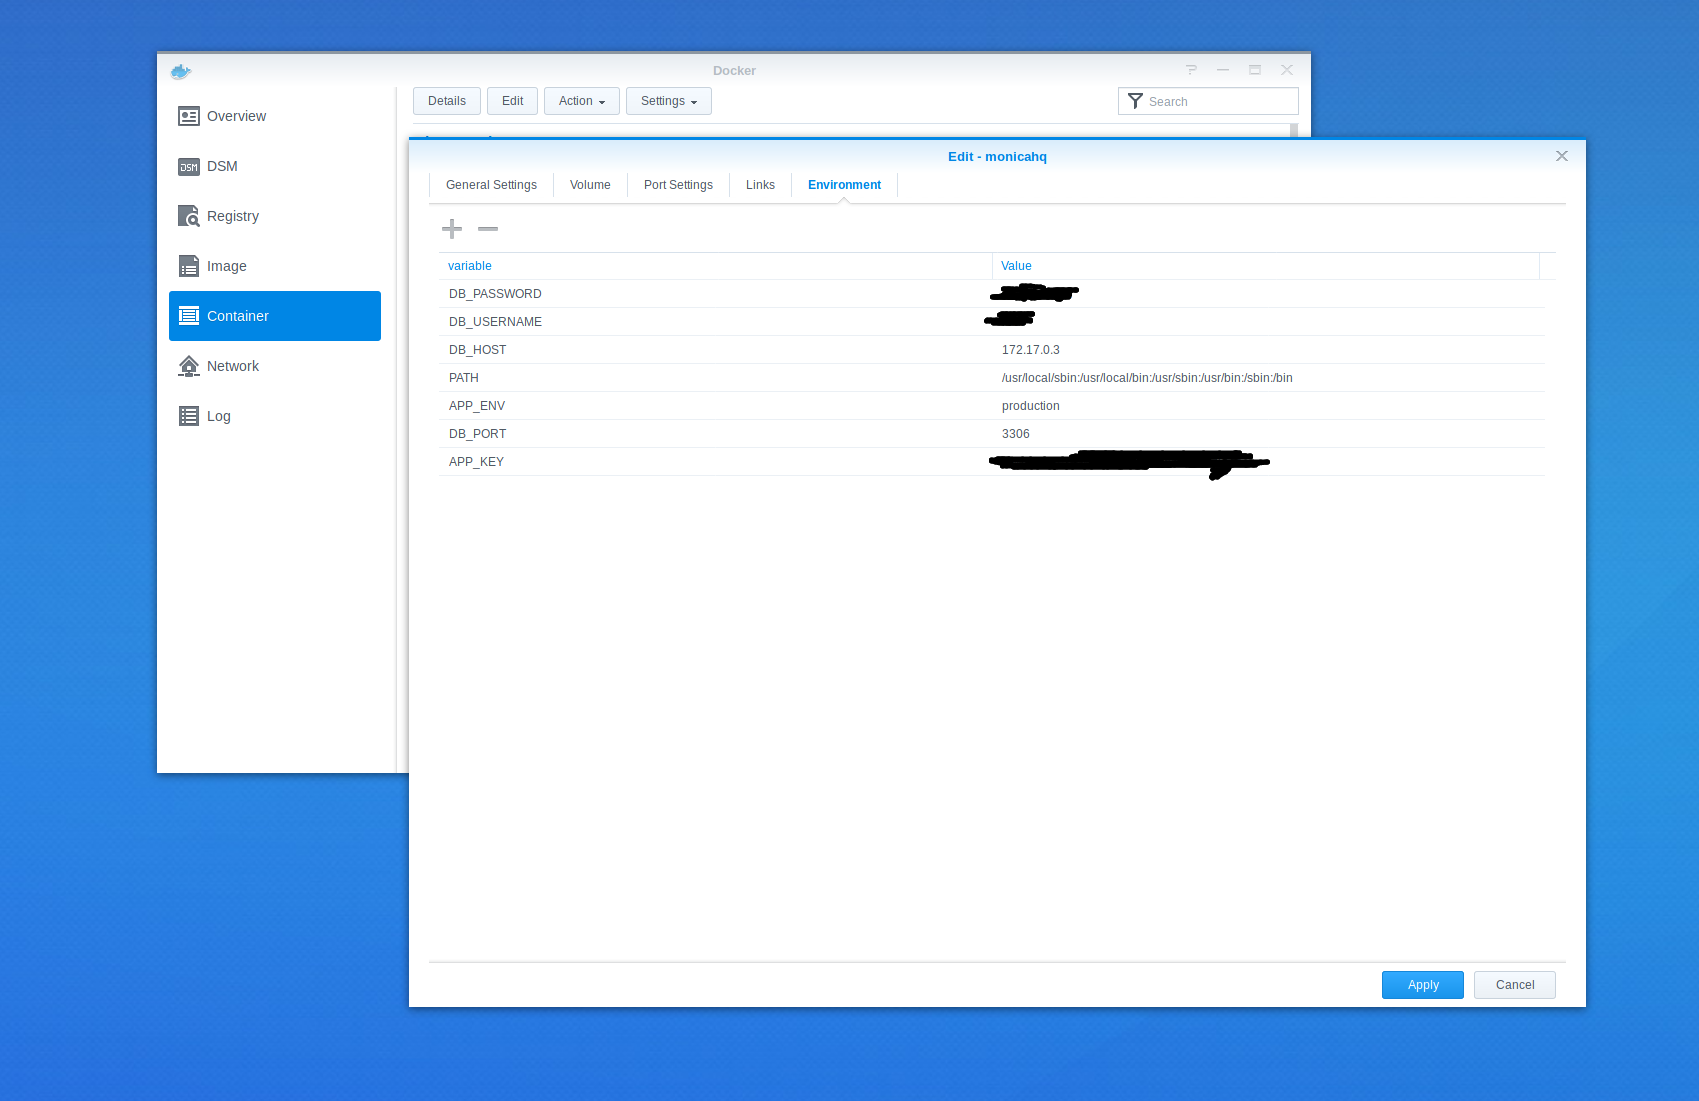This screenshot has height=1101, width=1699.
Task: Click the filter funnel icon in Search
Action: (1135, 101)
